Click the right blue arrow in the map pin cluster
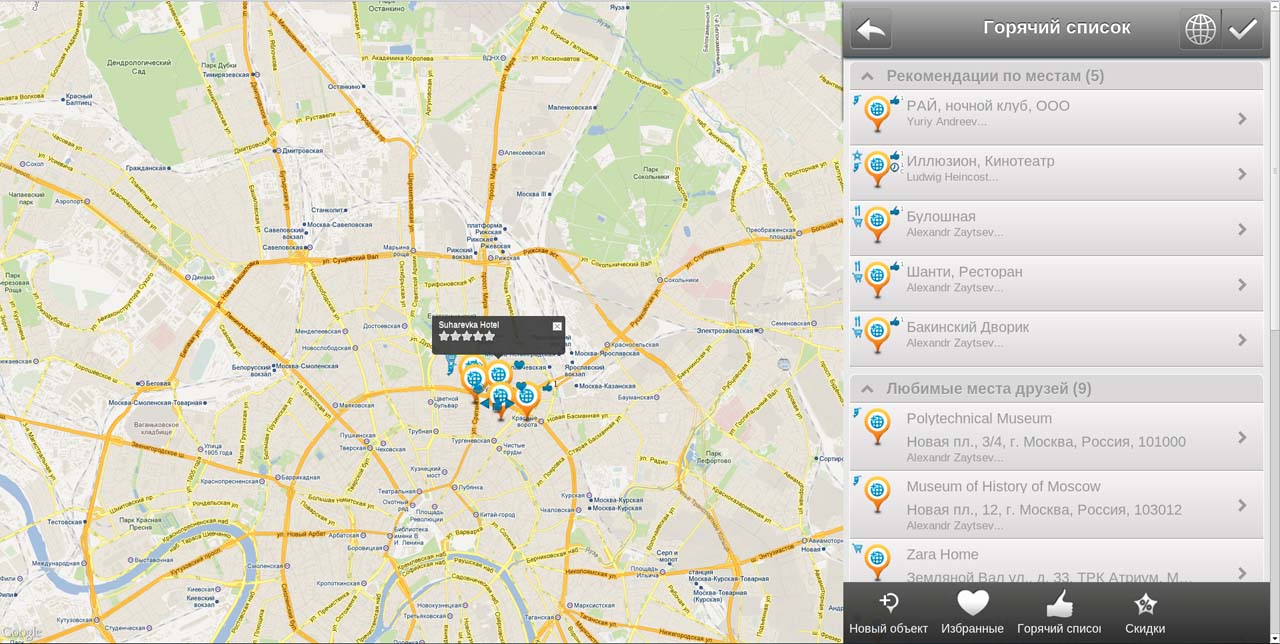Viewport: 1280px width, 644px height. pyautogui.click(x=510, y=404)
